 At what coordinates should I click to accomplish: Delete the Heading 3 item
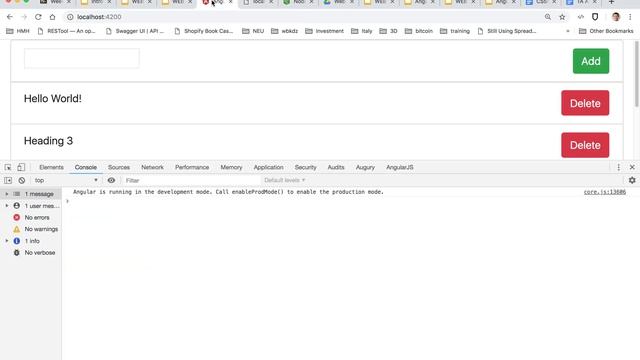click(x=585, y=145)
